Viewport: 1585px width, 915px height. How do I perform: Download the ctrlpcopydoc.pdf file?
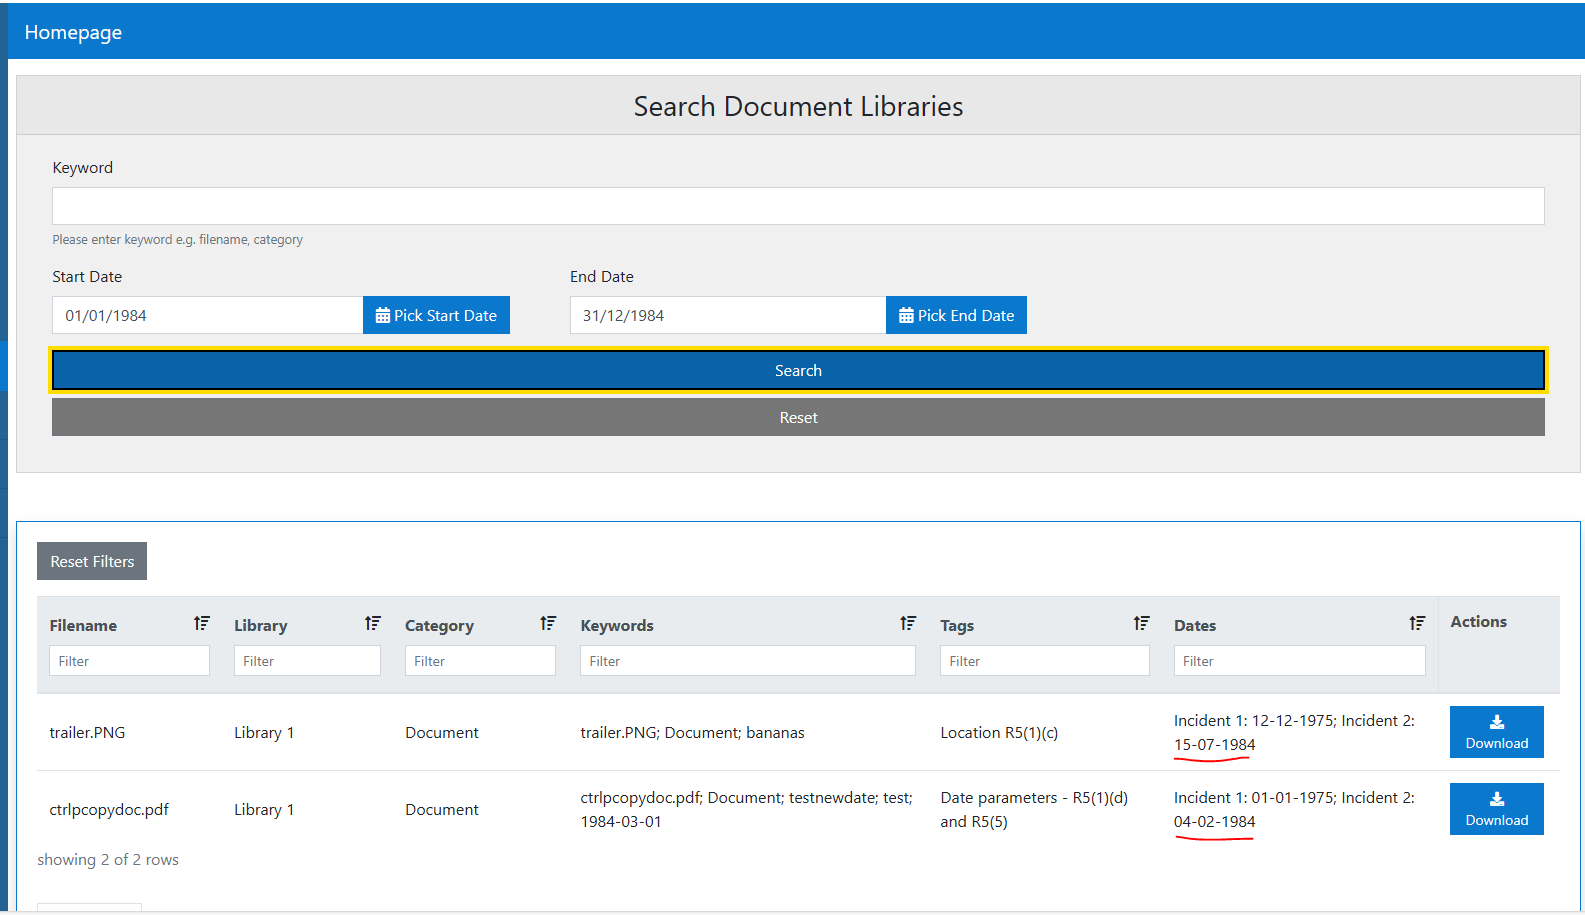(x=1497, y=809)
